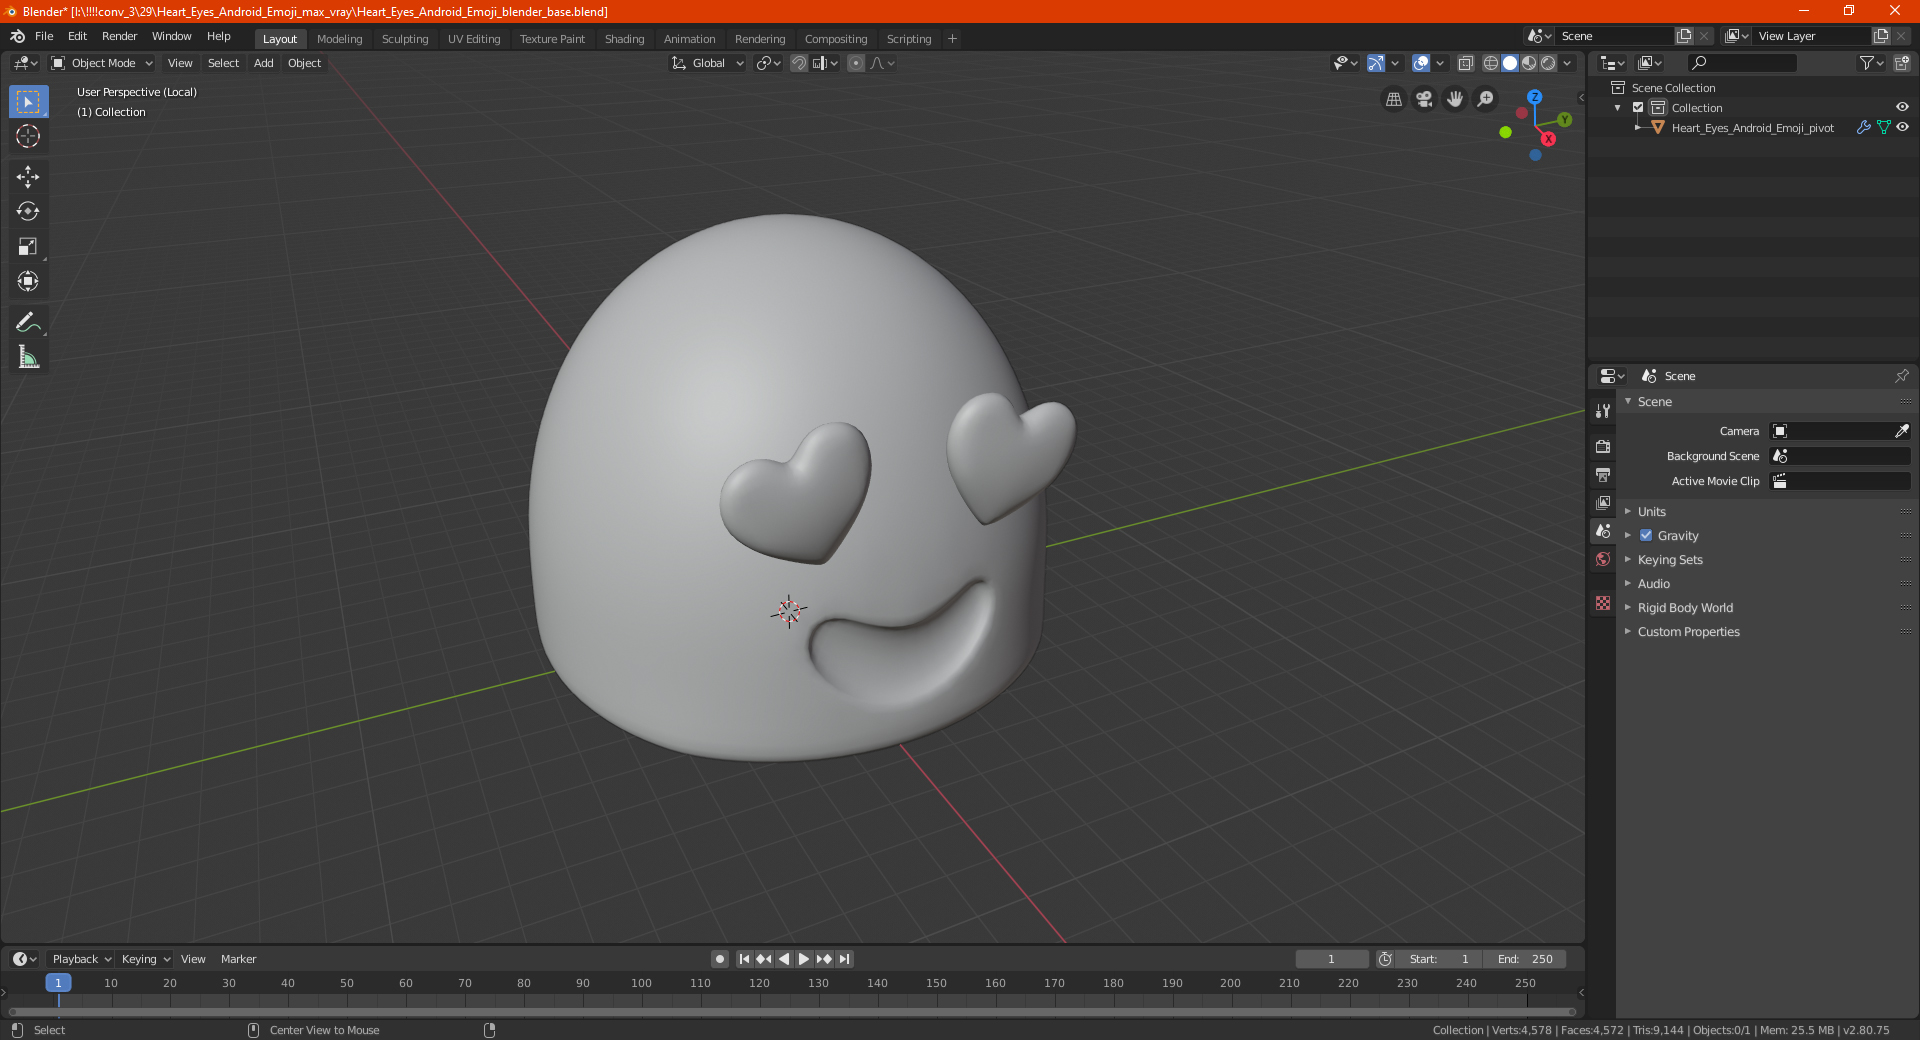Click the zoom view magnifier icon
Screen dimensions: 1920x1040
click(1486, 99)
